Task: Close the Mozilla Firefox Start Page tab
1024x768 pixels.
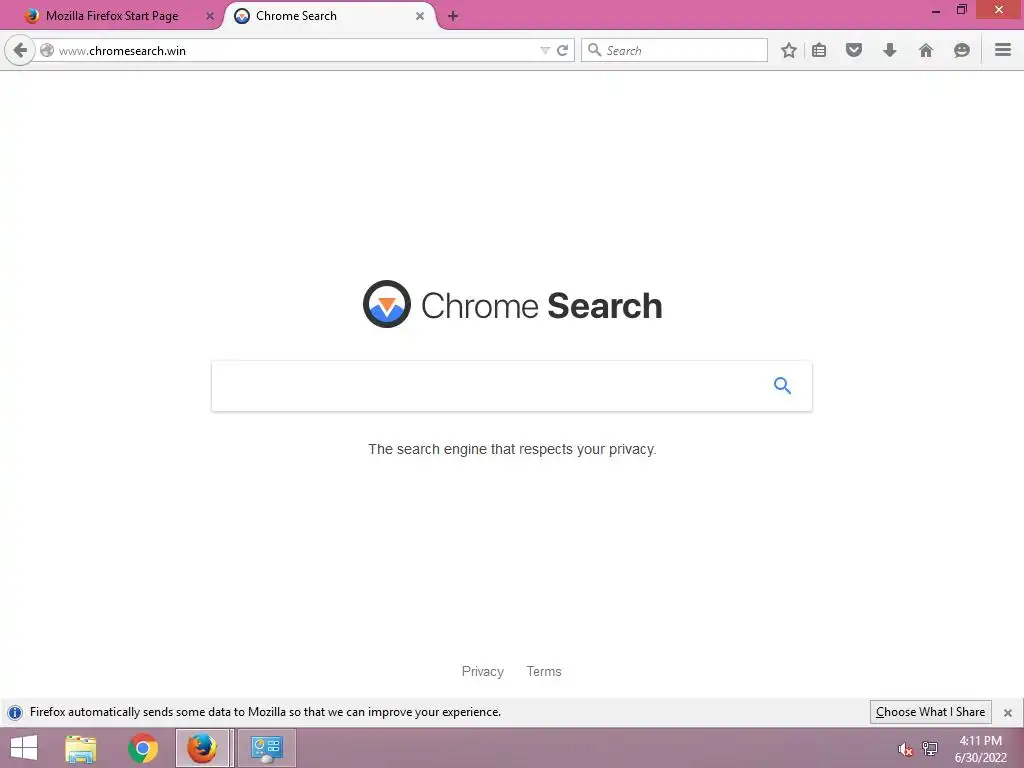Action: [210, 16]
